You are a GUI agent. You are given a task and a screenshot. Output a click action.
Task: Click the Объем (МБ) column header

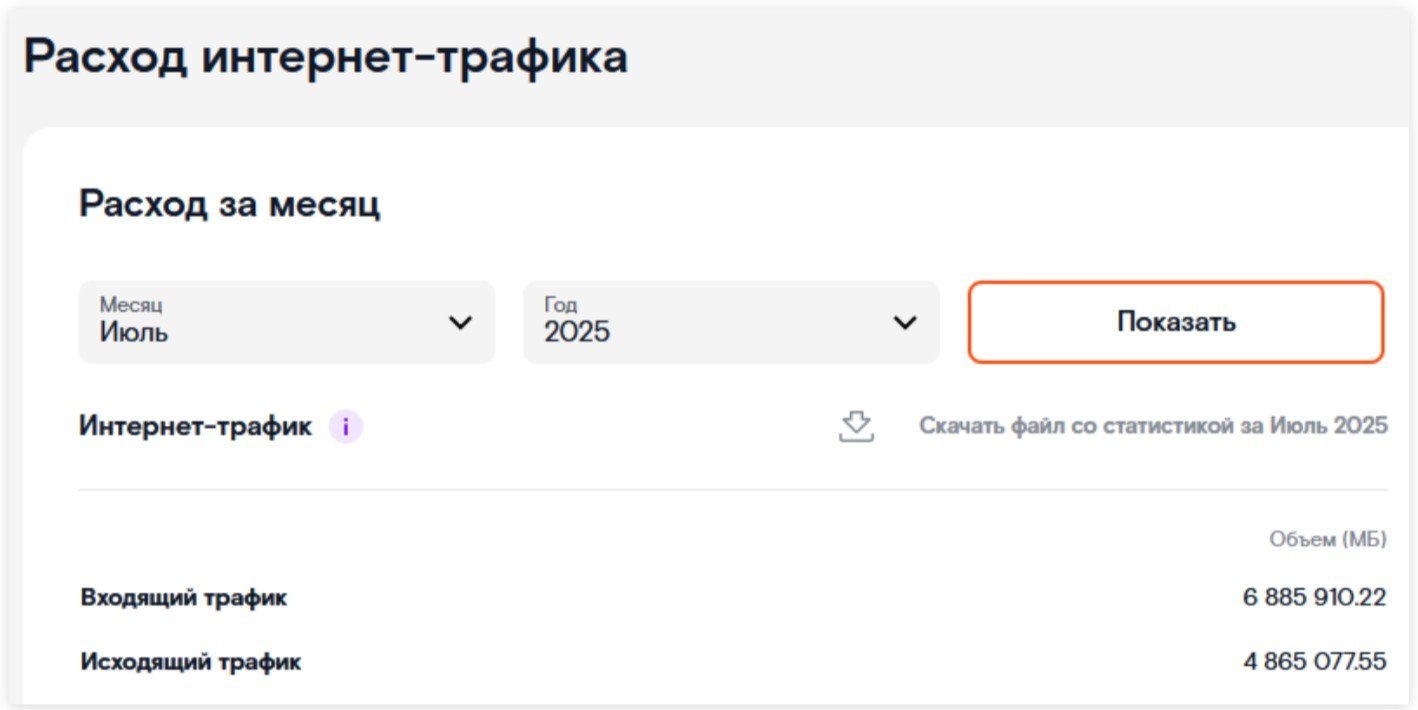tap(1328, 540)
